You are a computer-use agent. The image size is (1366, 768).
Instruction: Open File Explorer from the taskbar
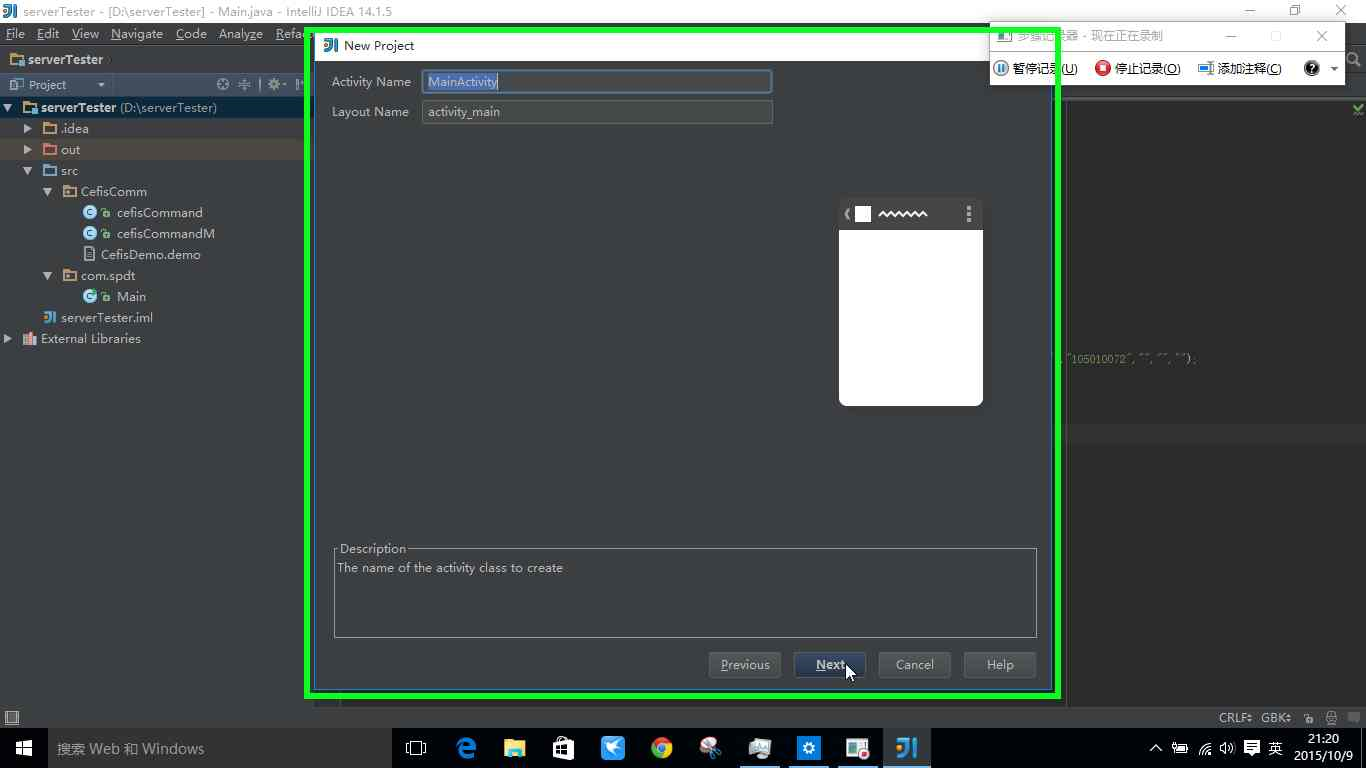515,748
